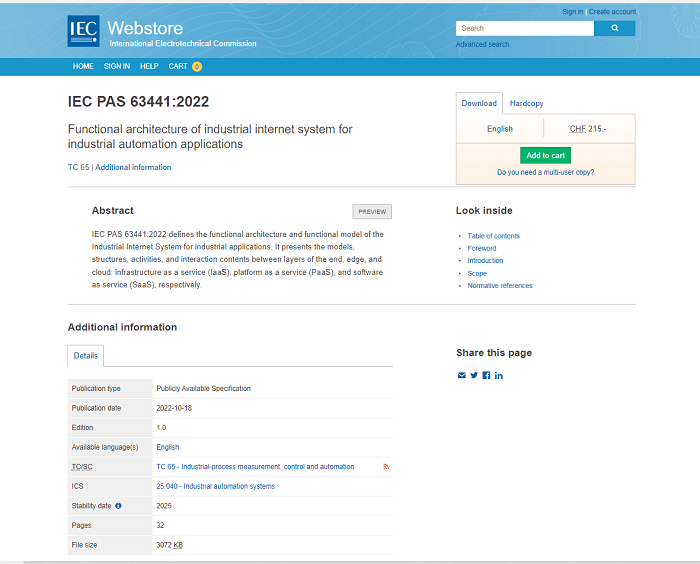
Task: Click the PREVIEW button
Action: (372, 212)
